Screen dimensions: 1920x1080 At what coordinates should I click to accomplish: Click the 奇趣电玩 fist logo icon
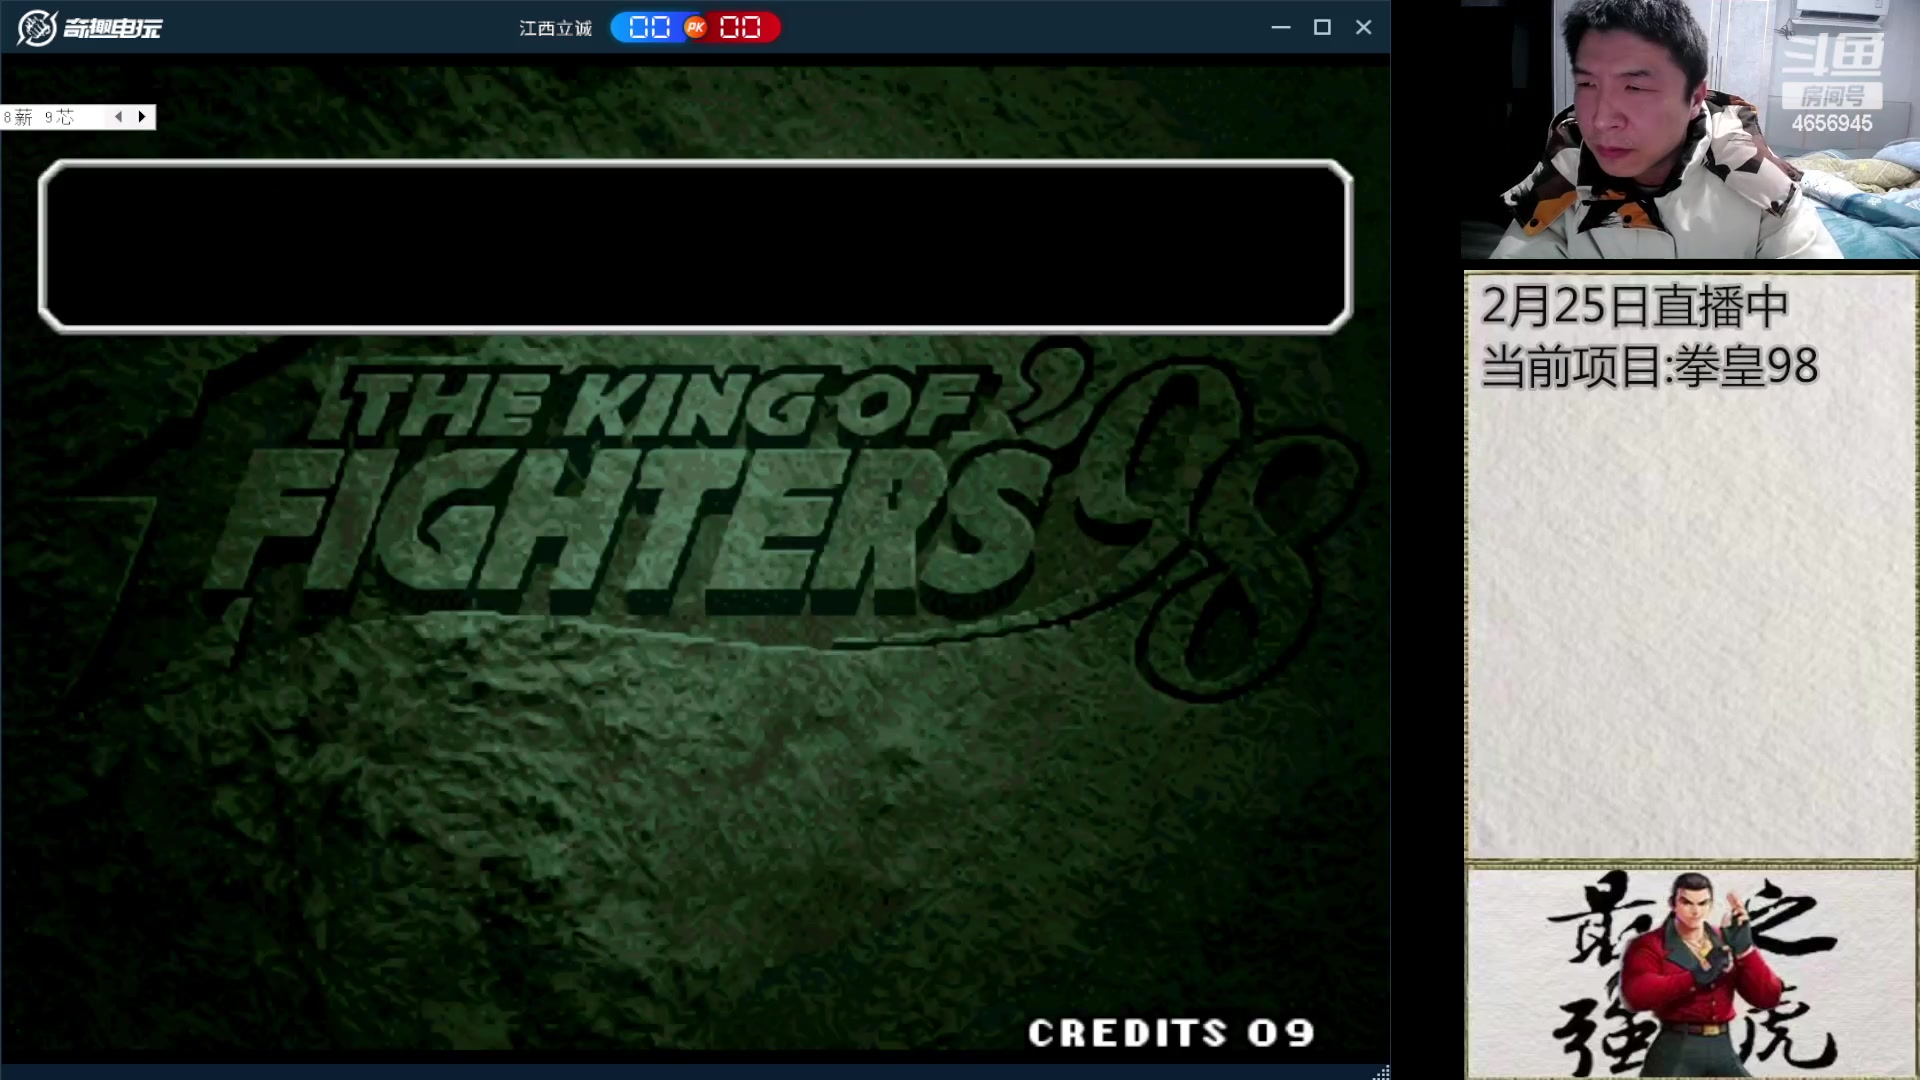coord(36,28)
